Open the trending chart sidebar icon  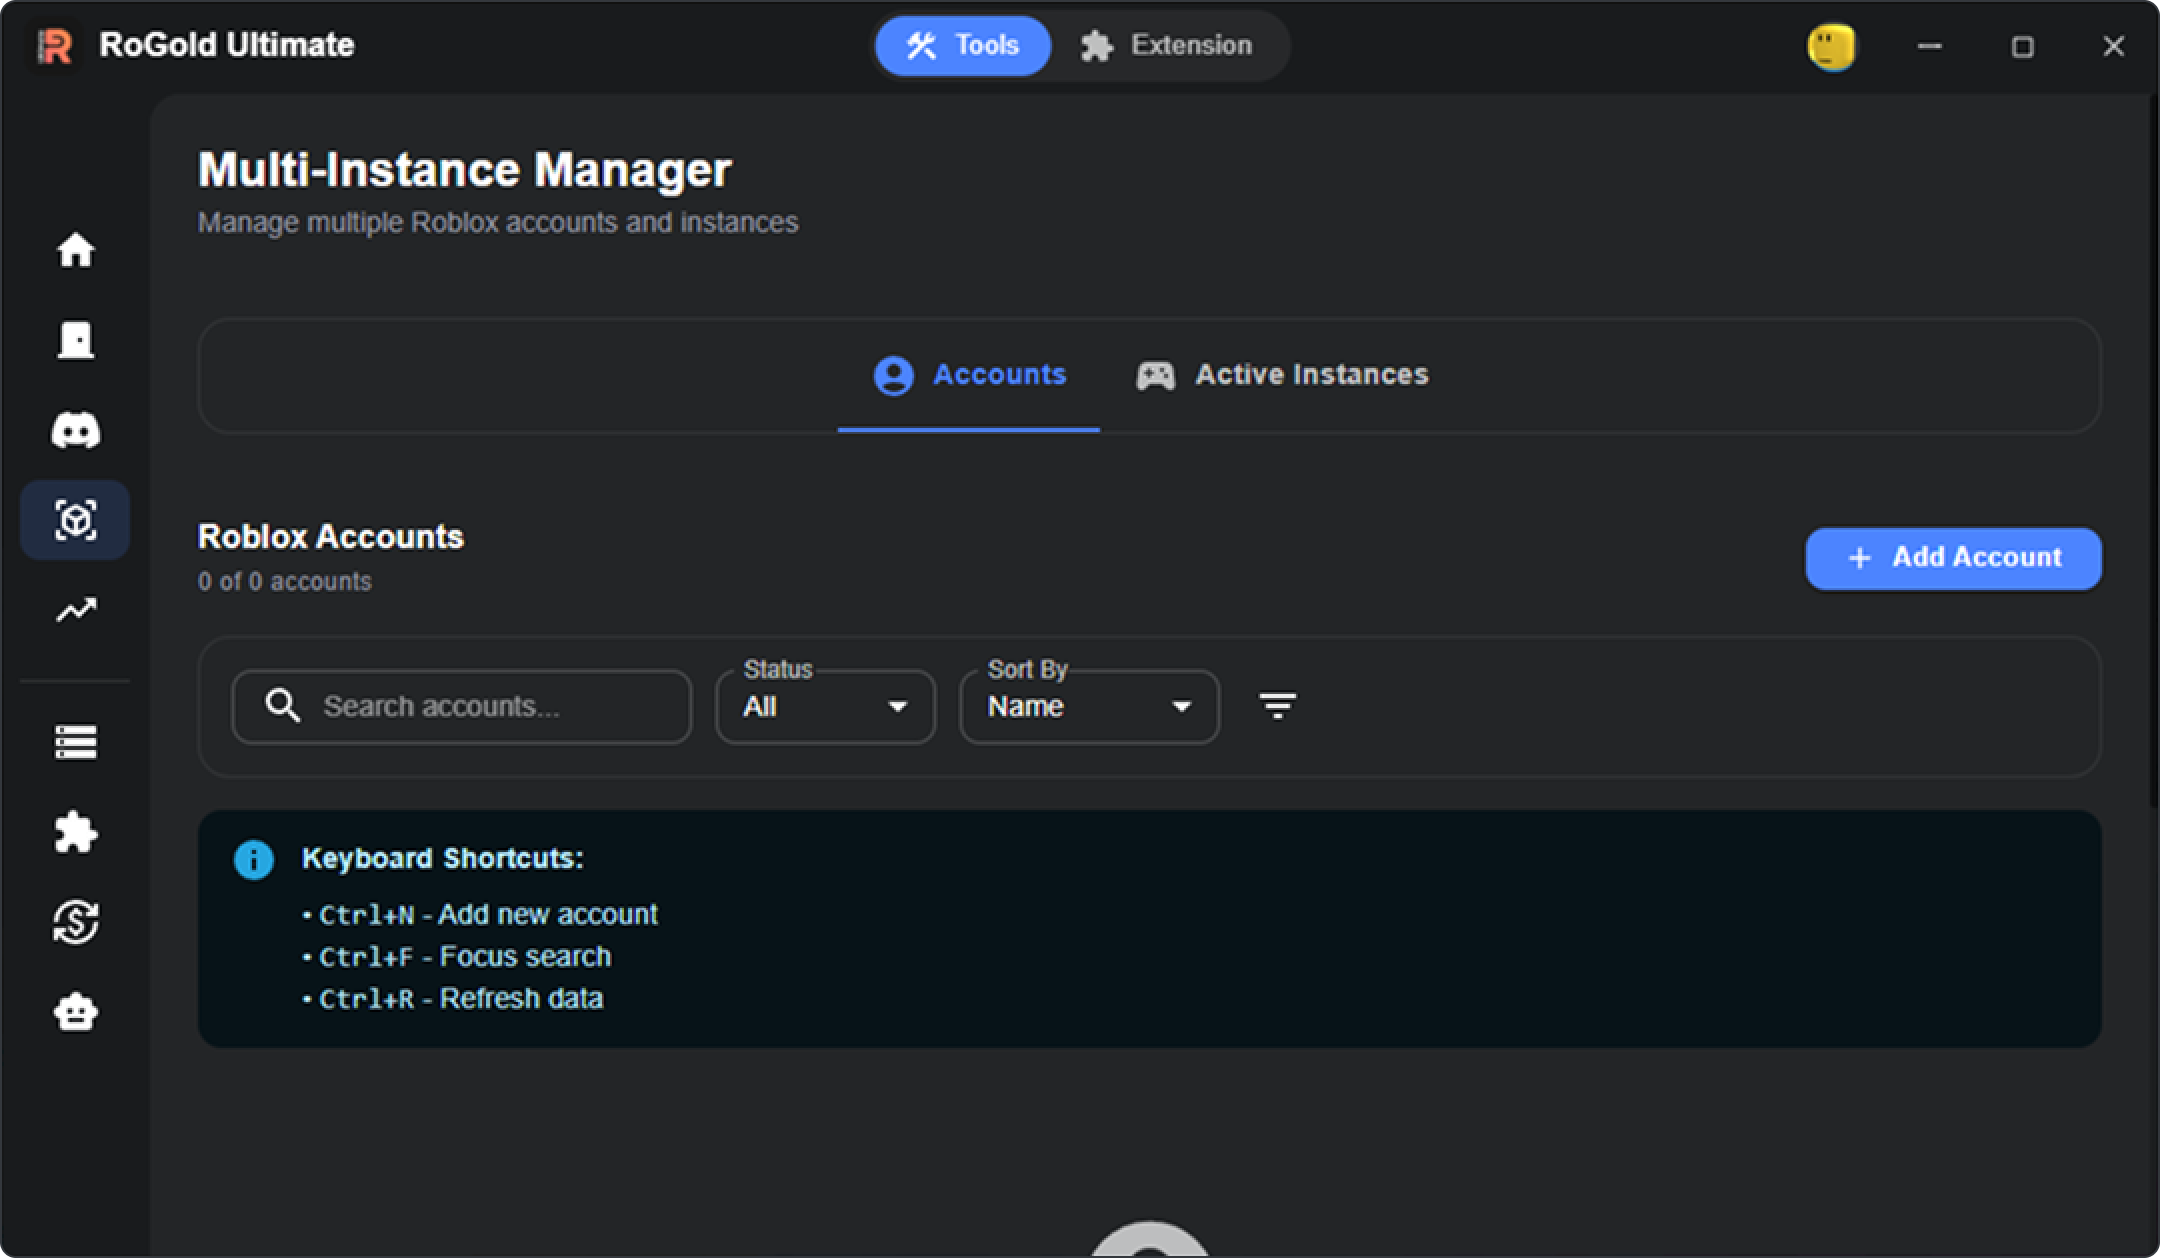tap(75, 610)
